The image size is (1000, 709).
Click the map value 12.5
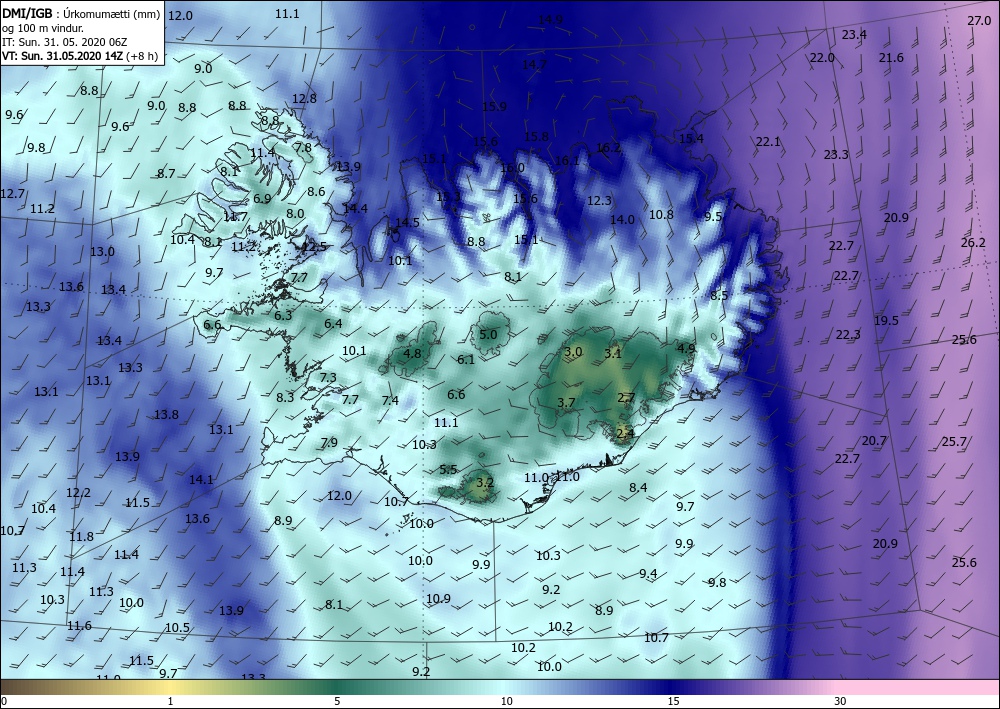point(314,246)
